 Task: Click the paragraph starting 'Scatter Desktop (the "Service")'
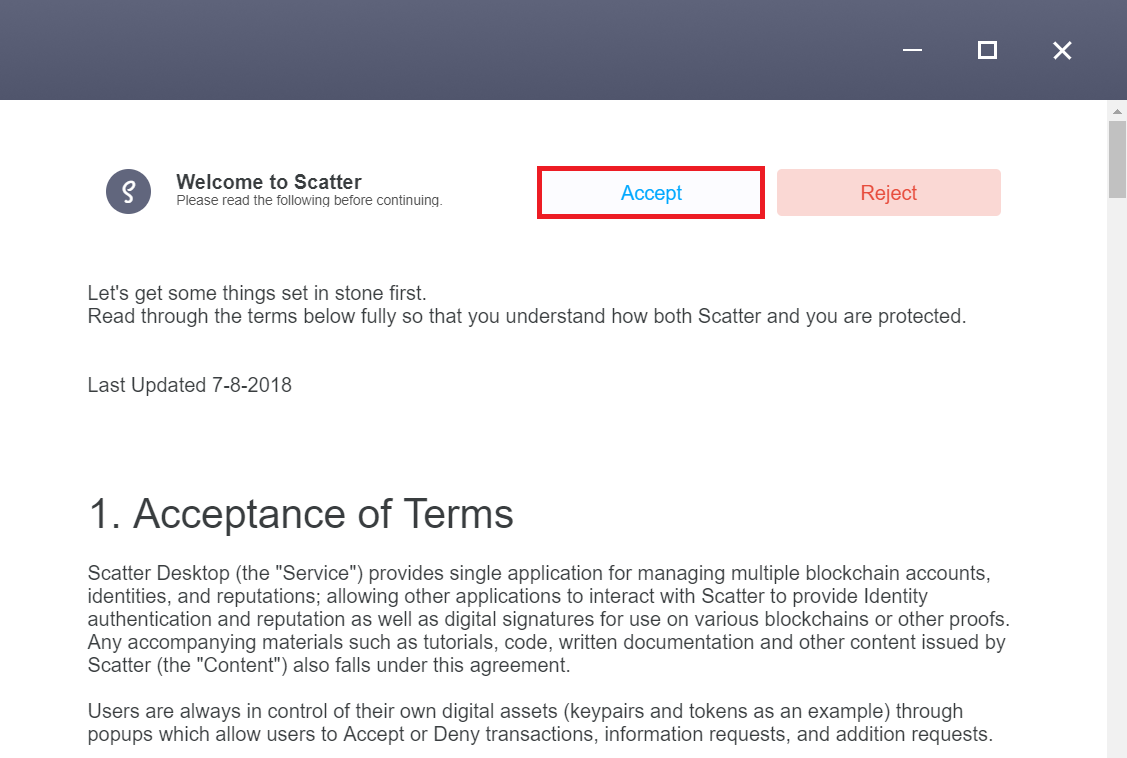(548, 619)
